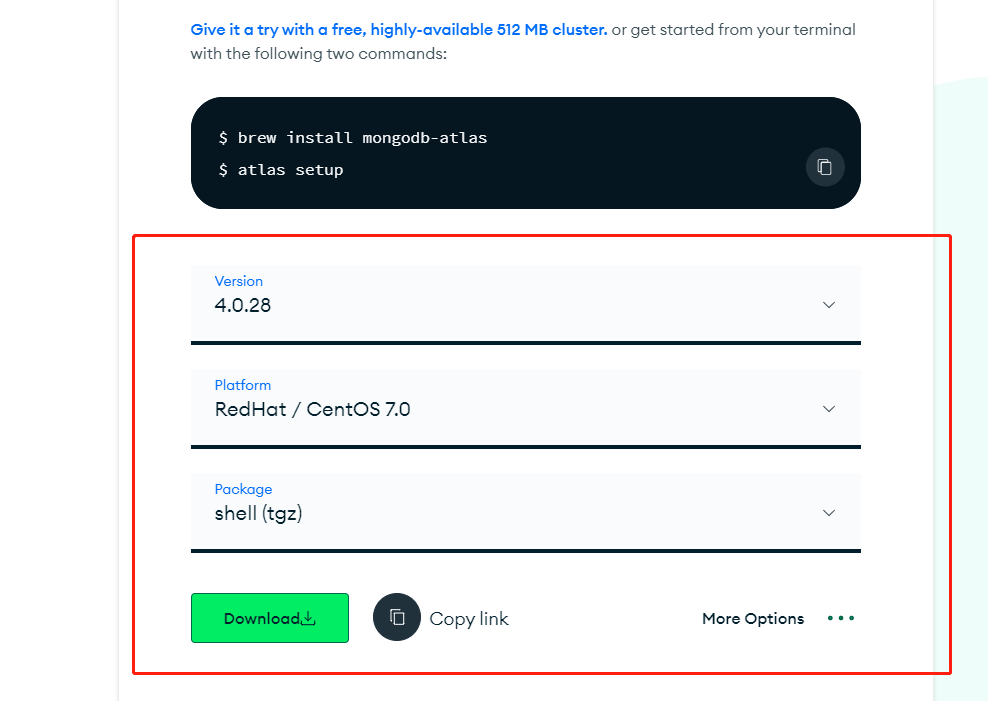
Task: Open the More Options menu
Action: pos(753,619)
